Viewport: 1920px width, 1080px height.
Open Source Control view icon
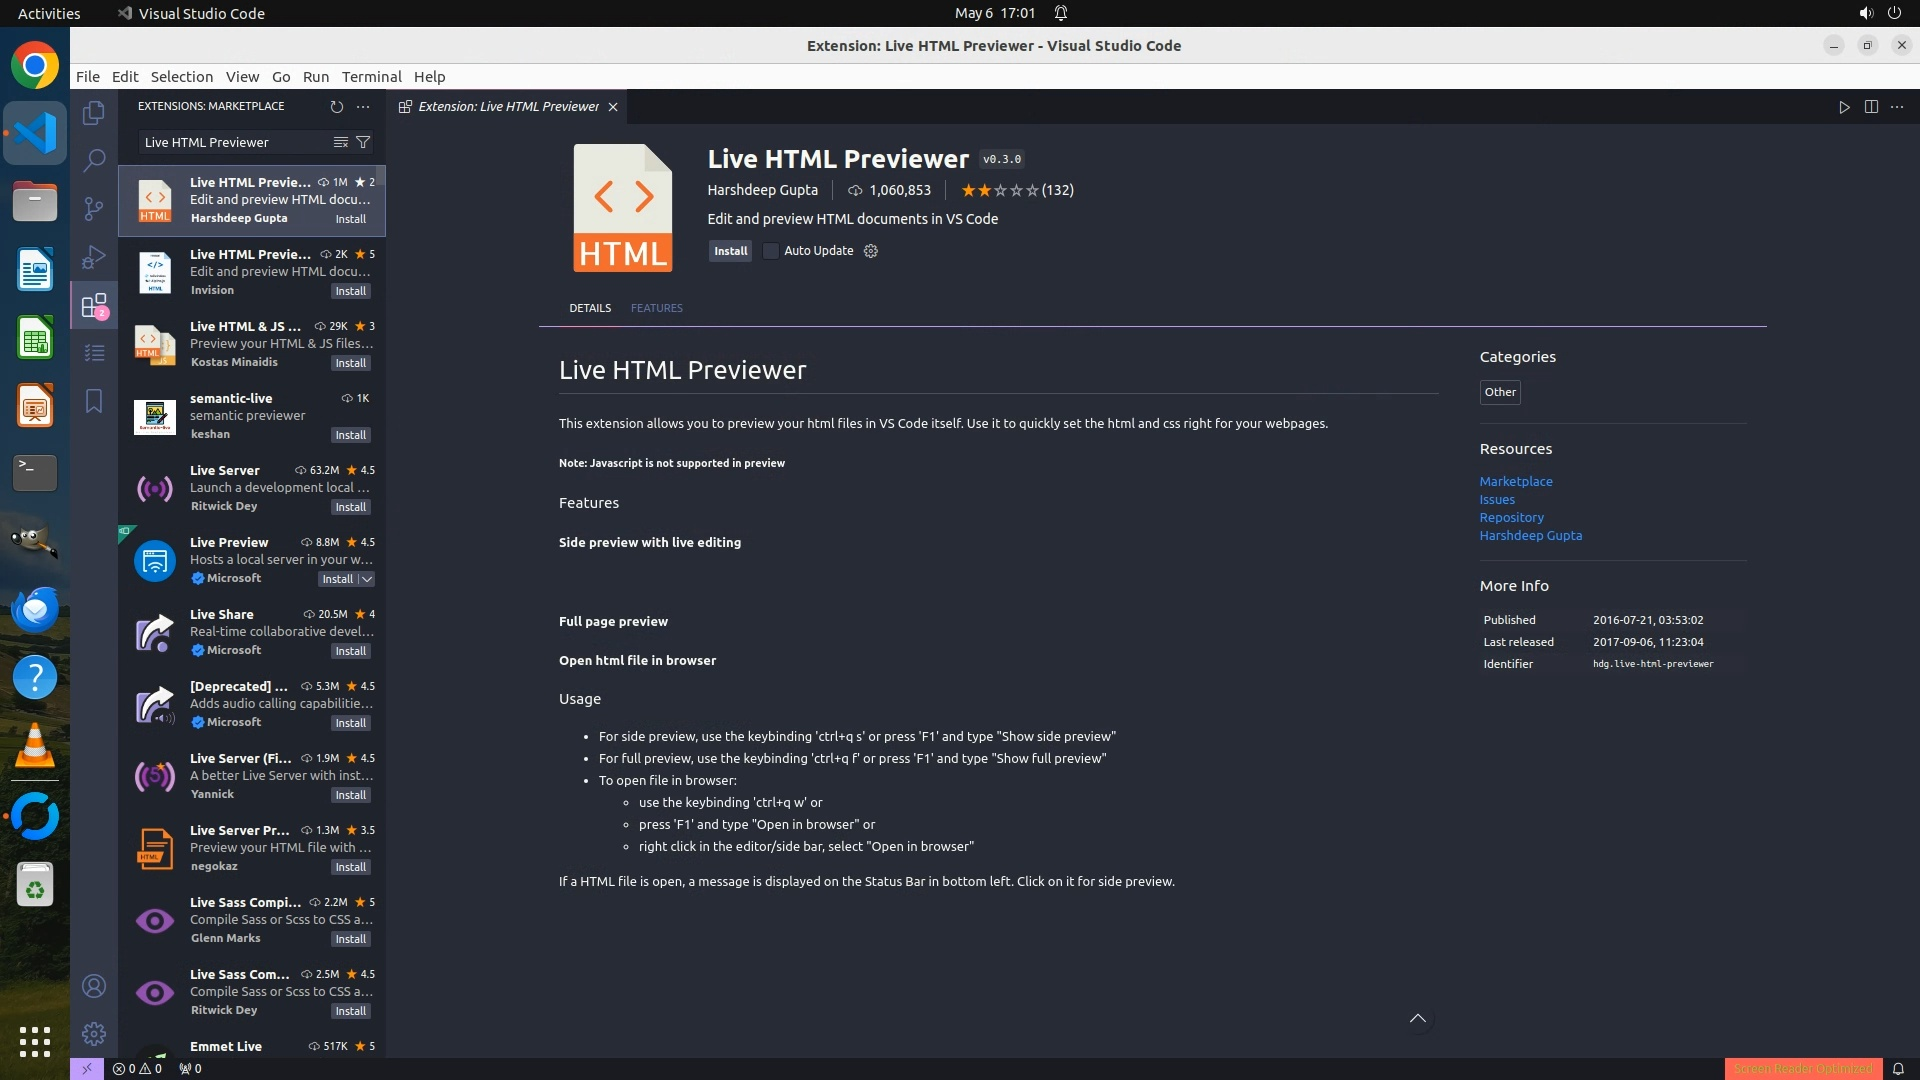click(x=94, y=208)
